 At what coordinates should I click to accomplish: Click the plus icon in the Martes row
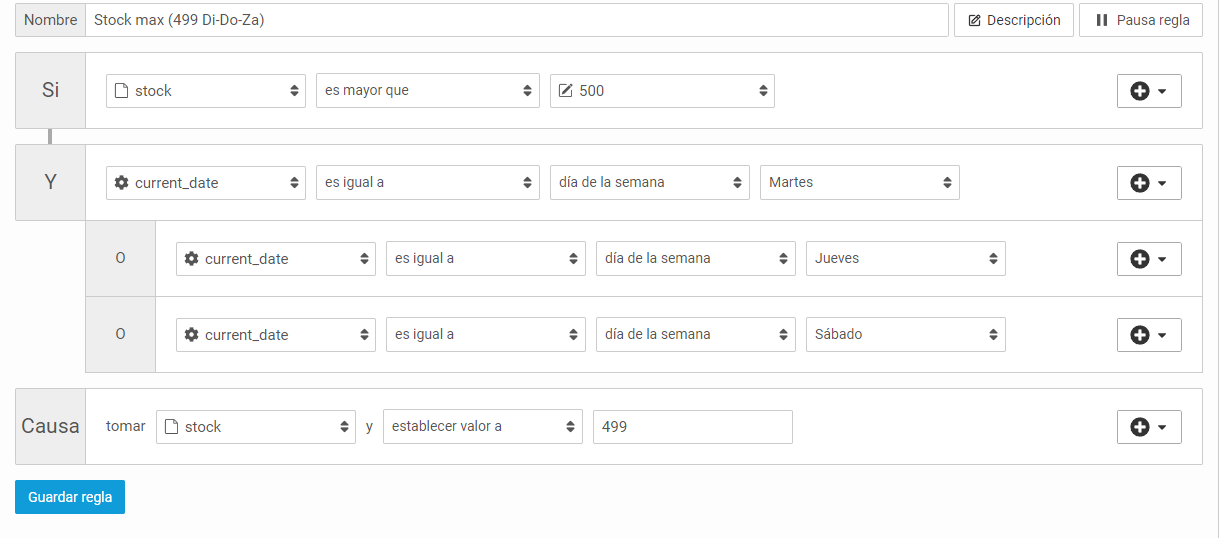click(1139, 183)
